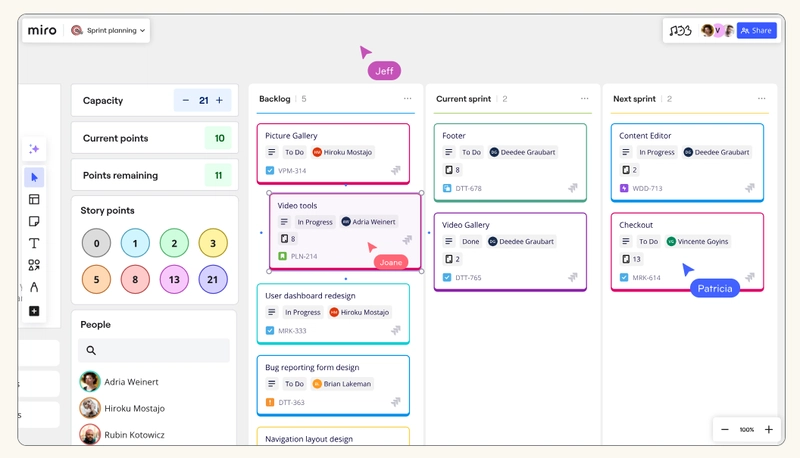Click the In Progress status on Content Editor

coord(656,152)
